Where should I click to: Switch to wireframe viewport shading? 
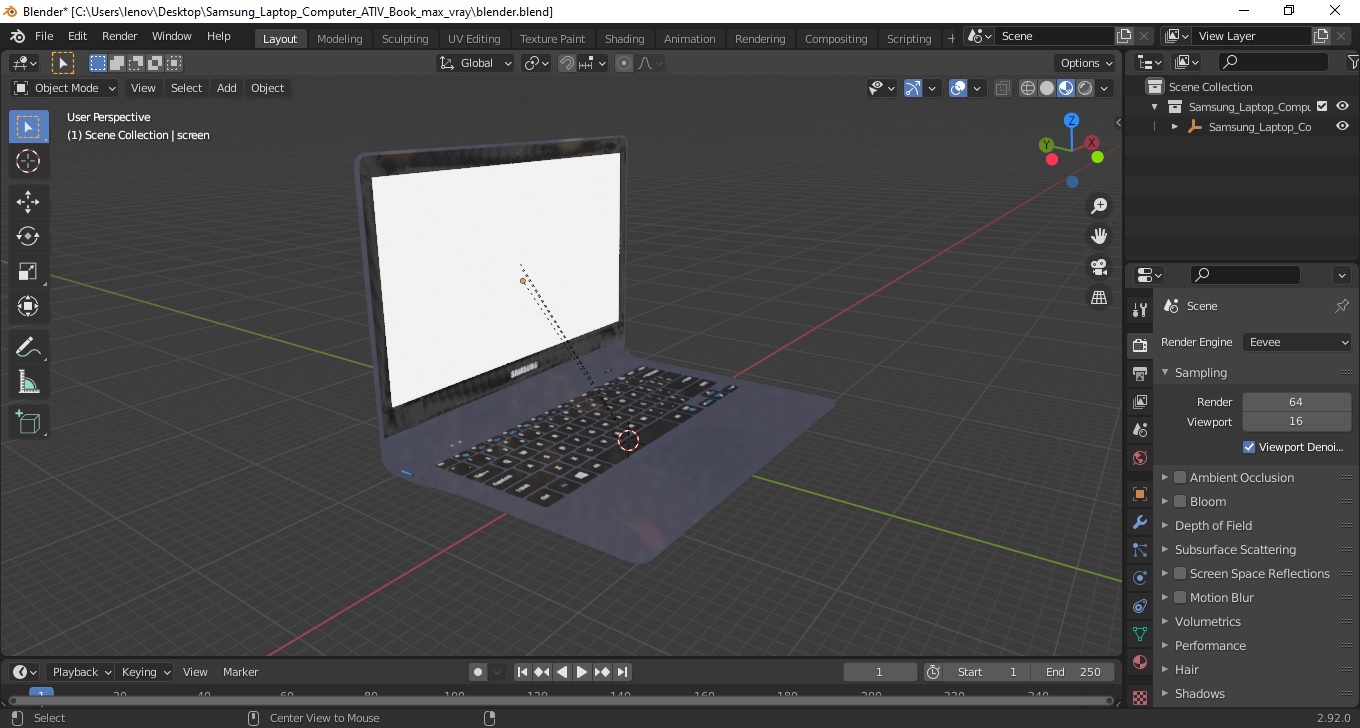point(1028,88)
